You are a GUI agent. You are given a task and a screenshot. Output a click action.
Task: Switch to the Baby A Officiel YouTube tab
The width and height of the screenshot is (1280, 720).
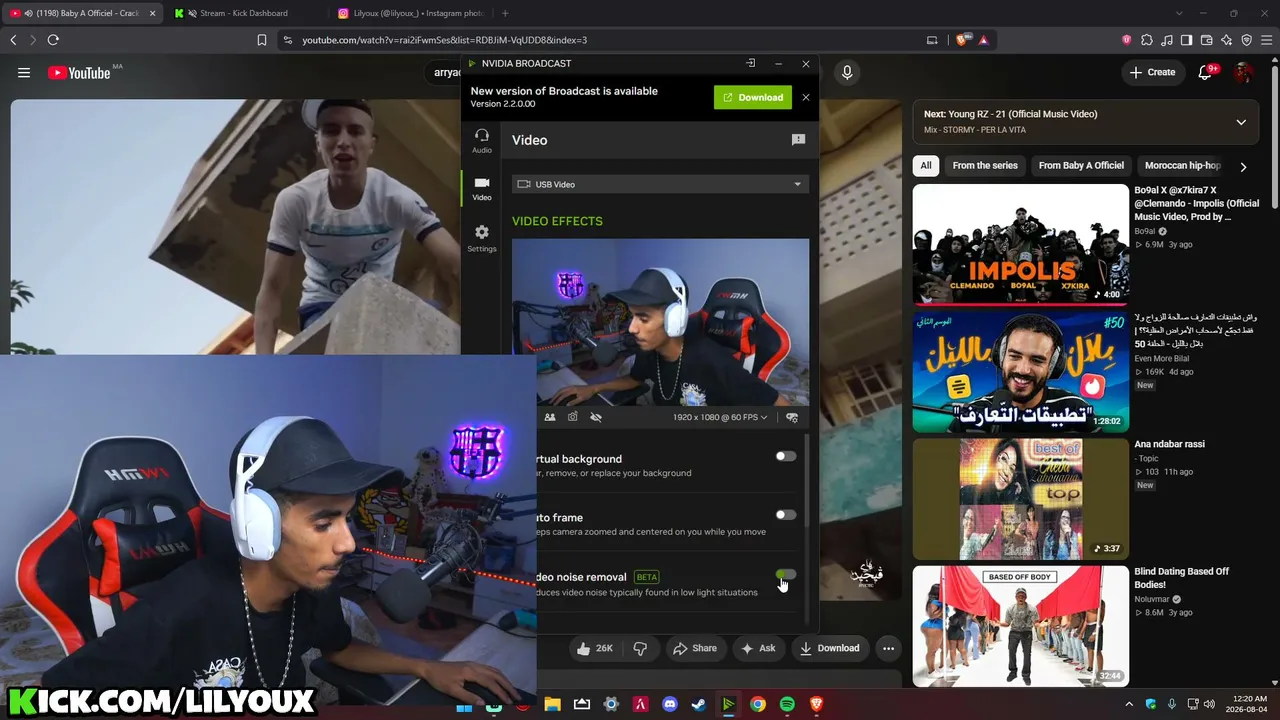tap(82, 13)
